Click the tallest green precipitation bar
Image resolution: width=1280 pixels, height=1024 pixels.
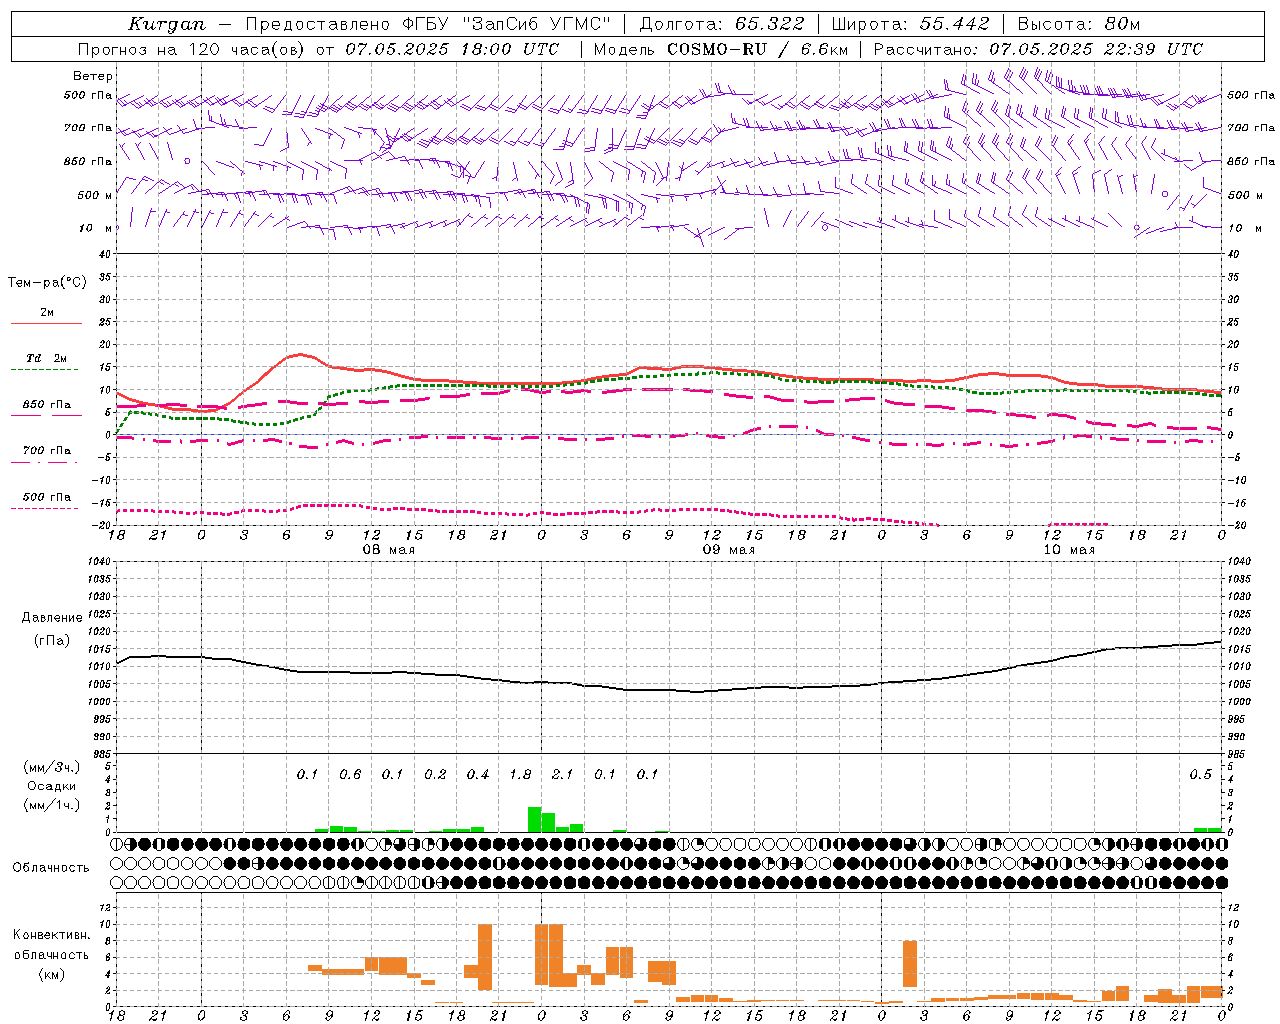(x=534, y=819)
